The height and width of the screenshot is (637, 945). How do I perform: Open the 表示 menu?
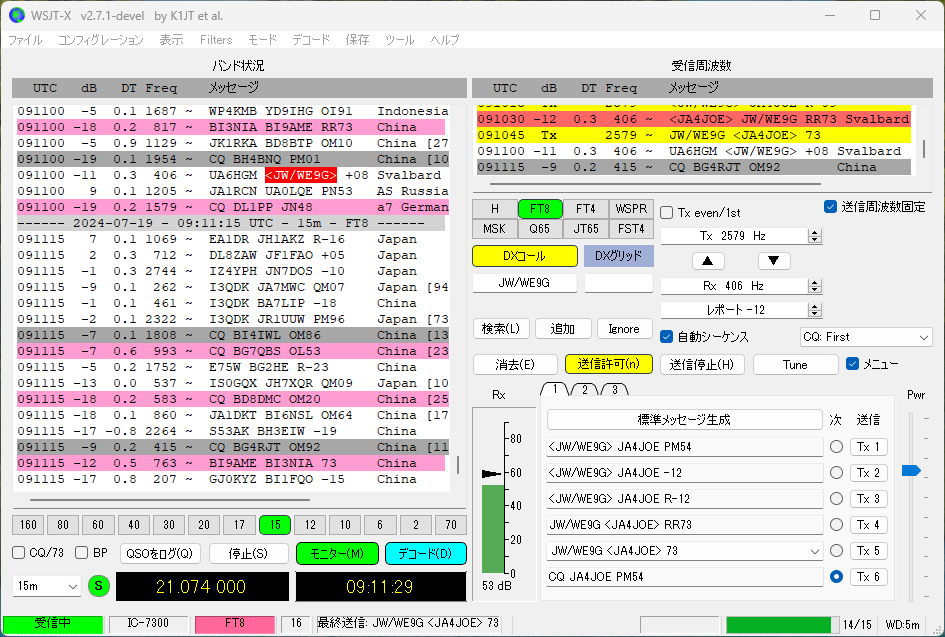[171, 40]
